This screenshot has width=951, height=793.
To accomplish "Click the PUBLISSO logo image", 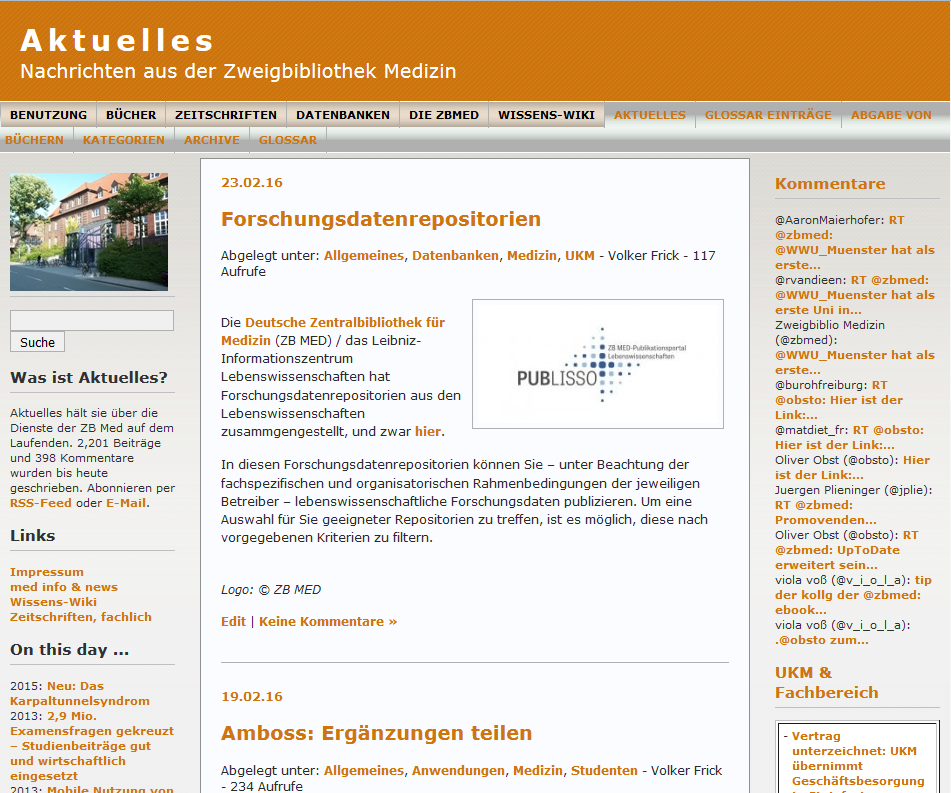I will (x=597, y=364).
